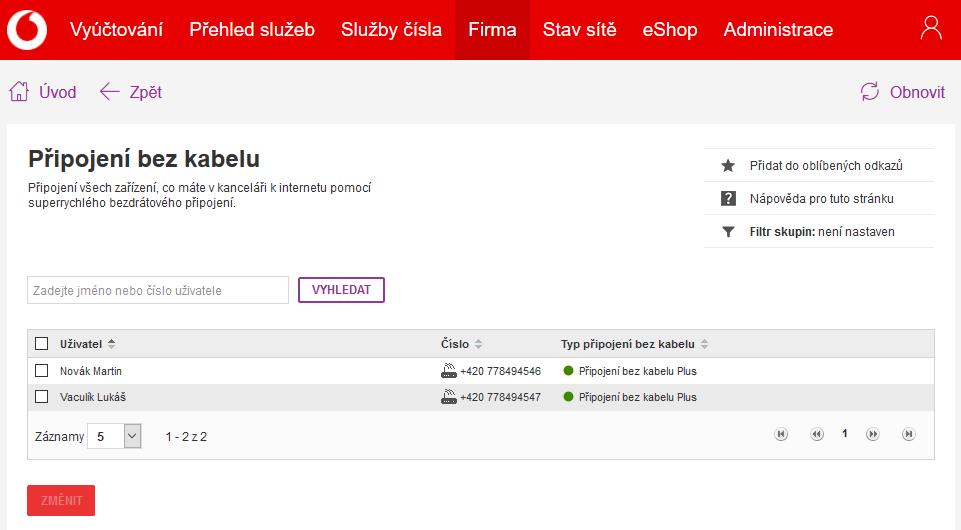Click the ZMĚNIT button

click(61, 501)
